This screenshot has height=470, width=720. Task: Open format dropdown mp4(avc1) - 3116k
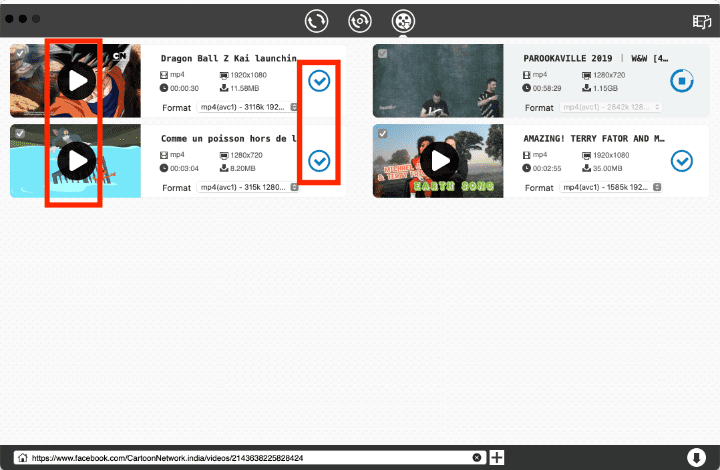248,107
